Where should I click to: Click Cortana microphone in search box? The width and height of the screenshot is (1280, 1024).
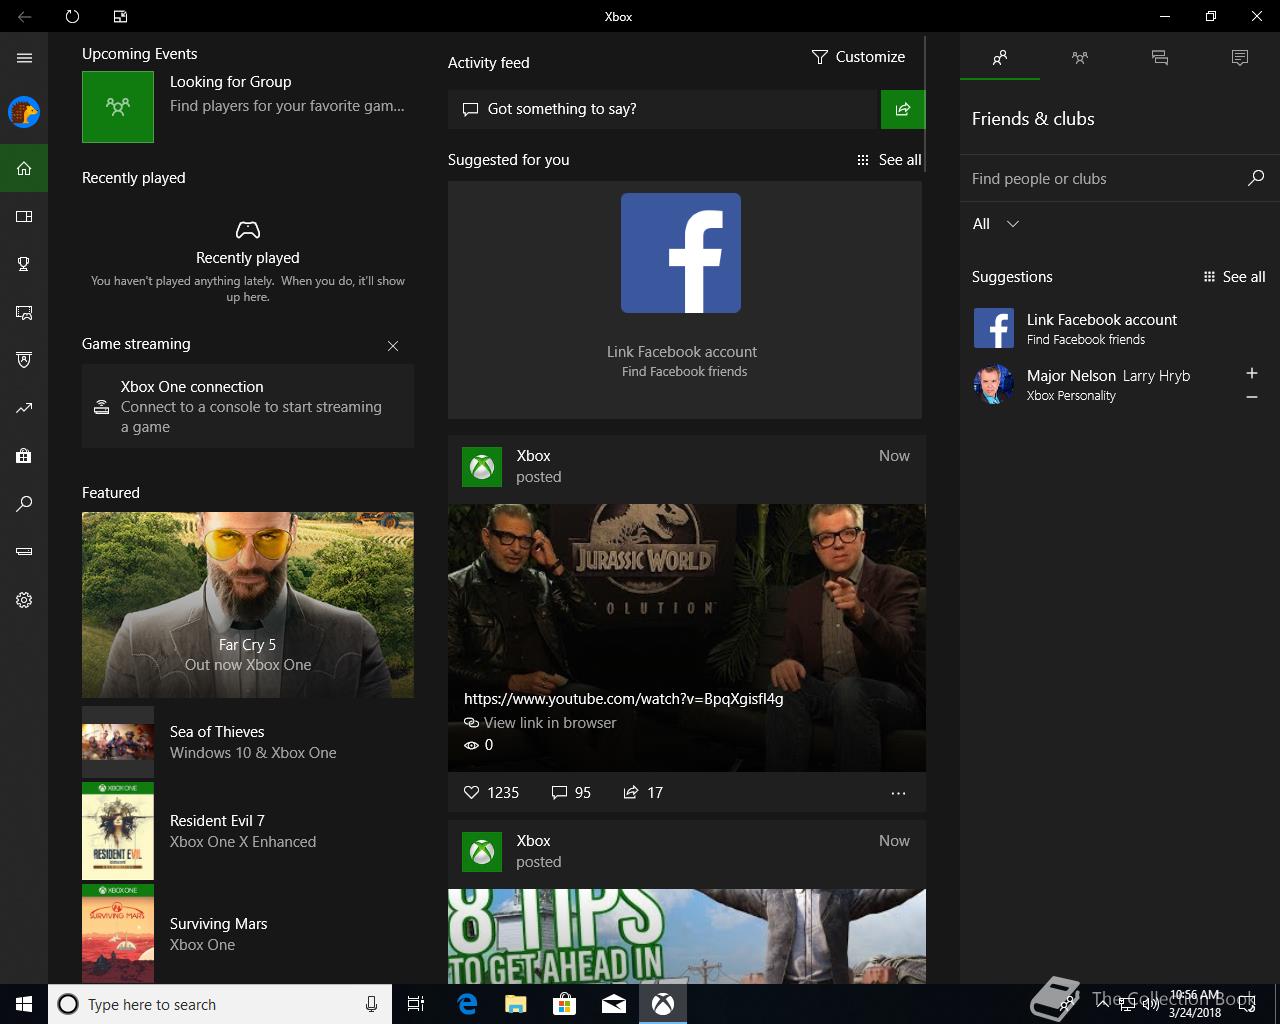371,1004
